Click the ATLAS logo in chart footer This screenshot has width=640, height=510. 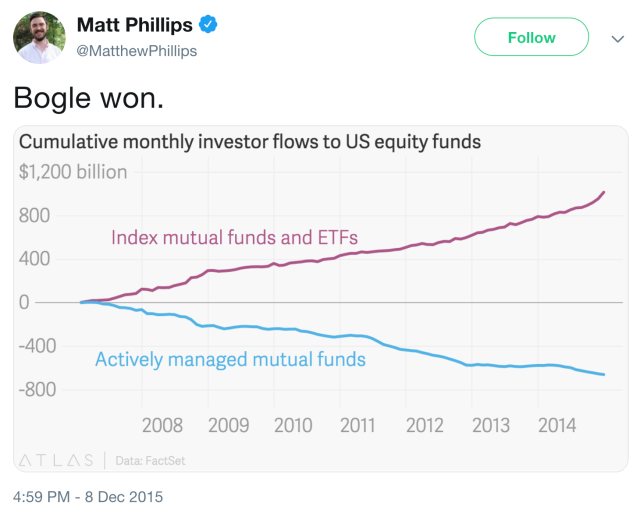click(x=57, y=460)
